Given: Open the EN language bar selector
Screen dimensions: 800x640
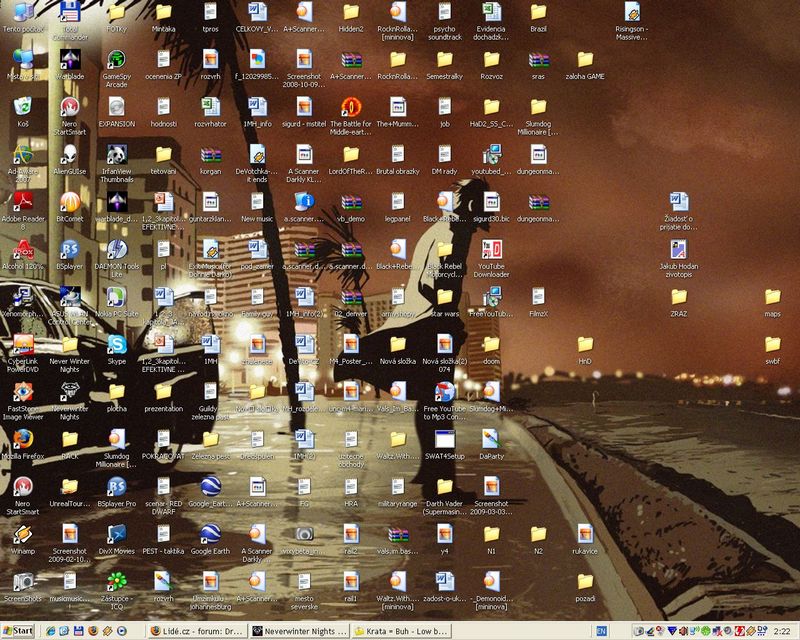Looking at the screenshot, I should (601, 631).
